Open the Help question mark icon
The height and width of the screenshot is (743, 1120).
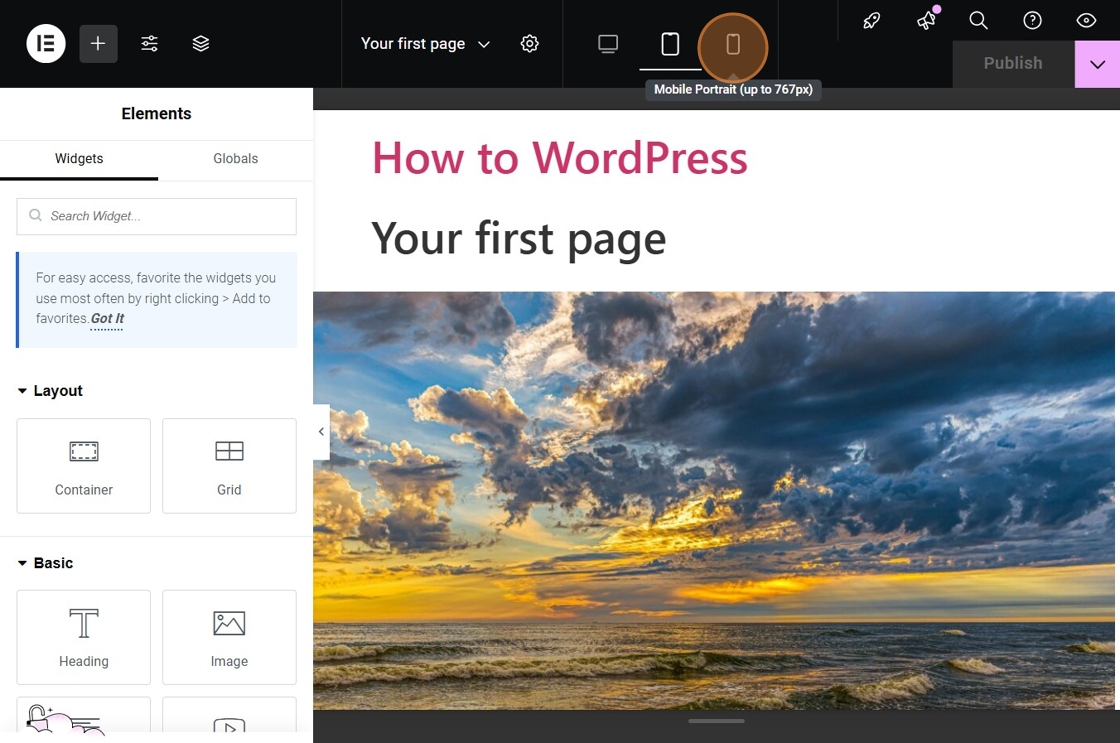[x=1032, y=20]
